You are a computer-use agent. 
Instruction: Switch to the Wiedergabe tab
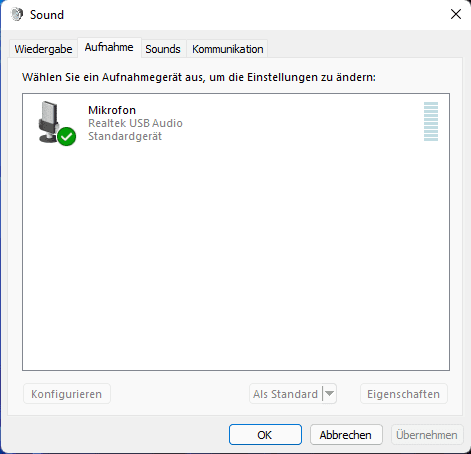(43, 49)
